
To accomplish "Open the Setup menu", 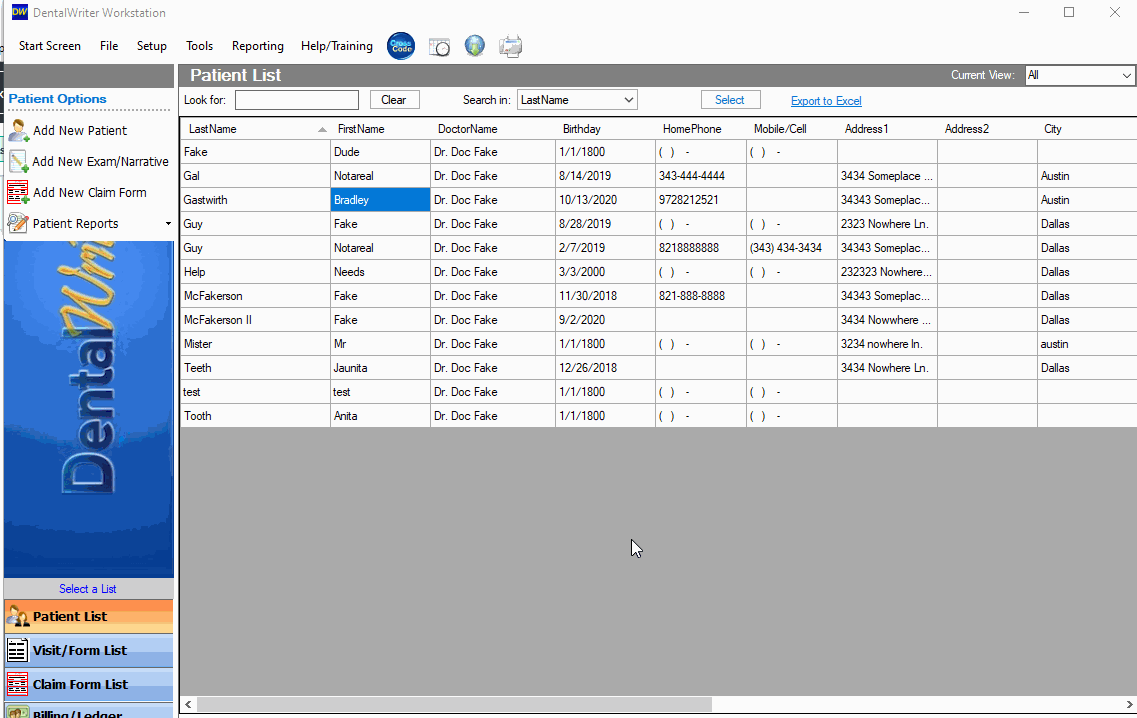I will [x=152, y=46].
